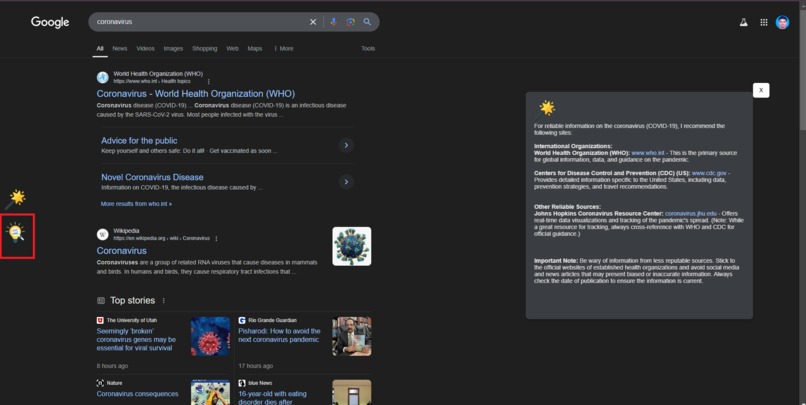Viewport: 806px width, 405px height.
Task: Open Top stories options dots
Action: [163, 301]
